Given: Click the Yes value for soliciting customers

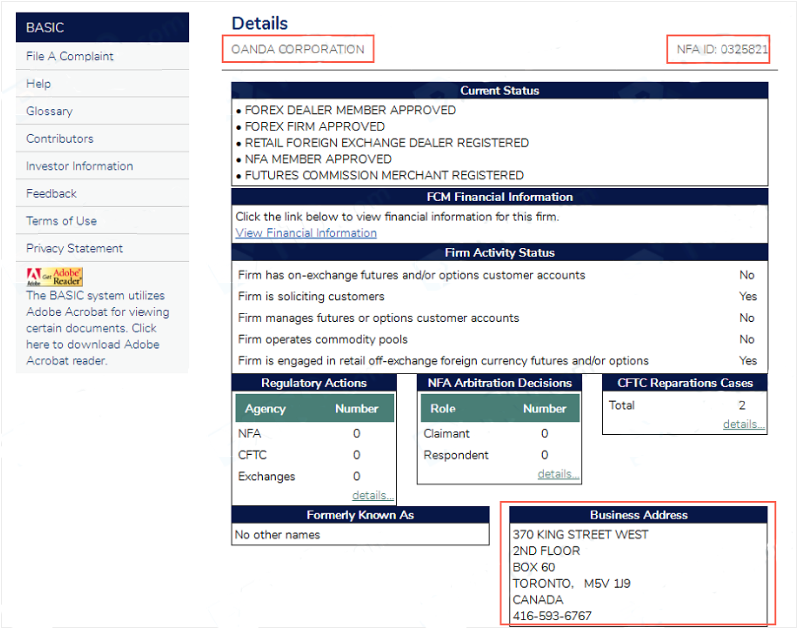Looking at the screenshot, I should (748, 297).
